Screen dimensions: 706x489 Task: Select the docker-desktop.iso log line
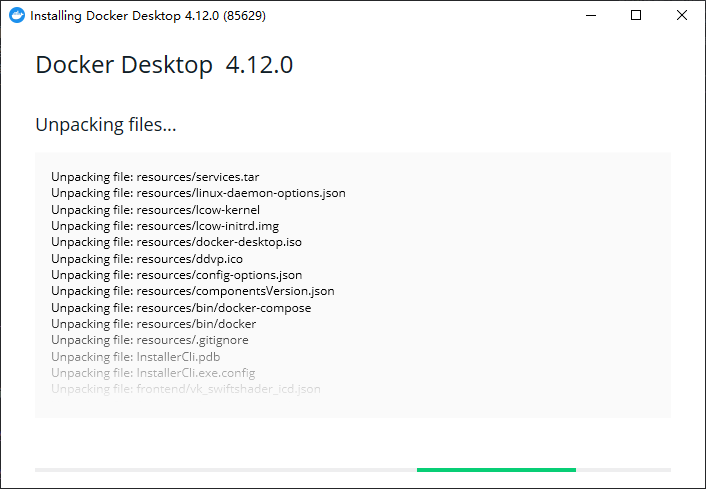(x=176, y=242)
